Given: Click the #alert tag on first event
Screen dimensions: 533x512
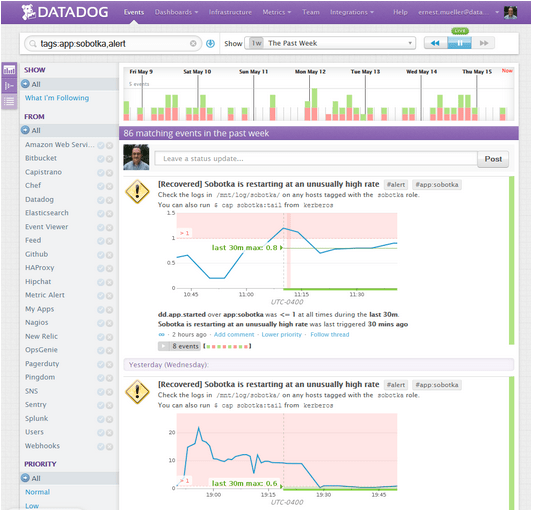Looking at the screenshot, I should coord(396,185).
